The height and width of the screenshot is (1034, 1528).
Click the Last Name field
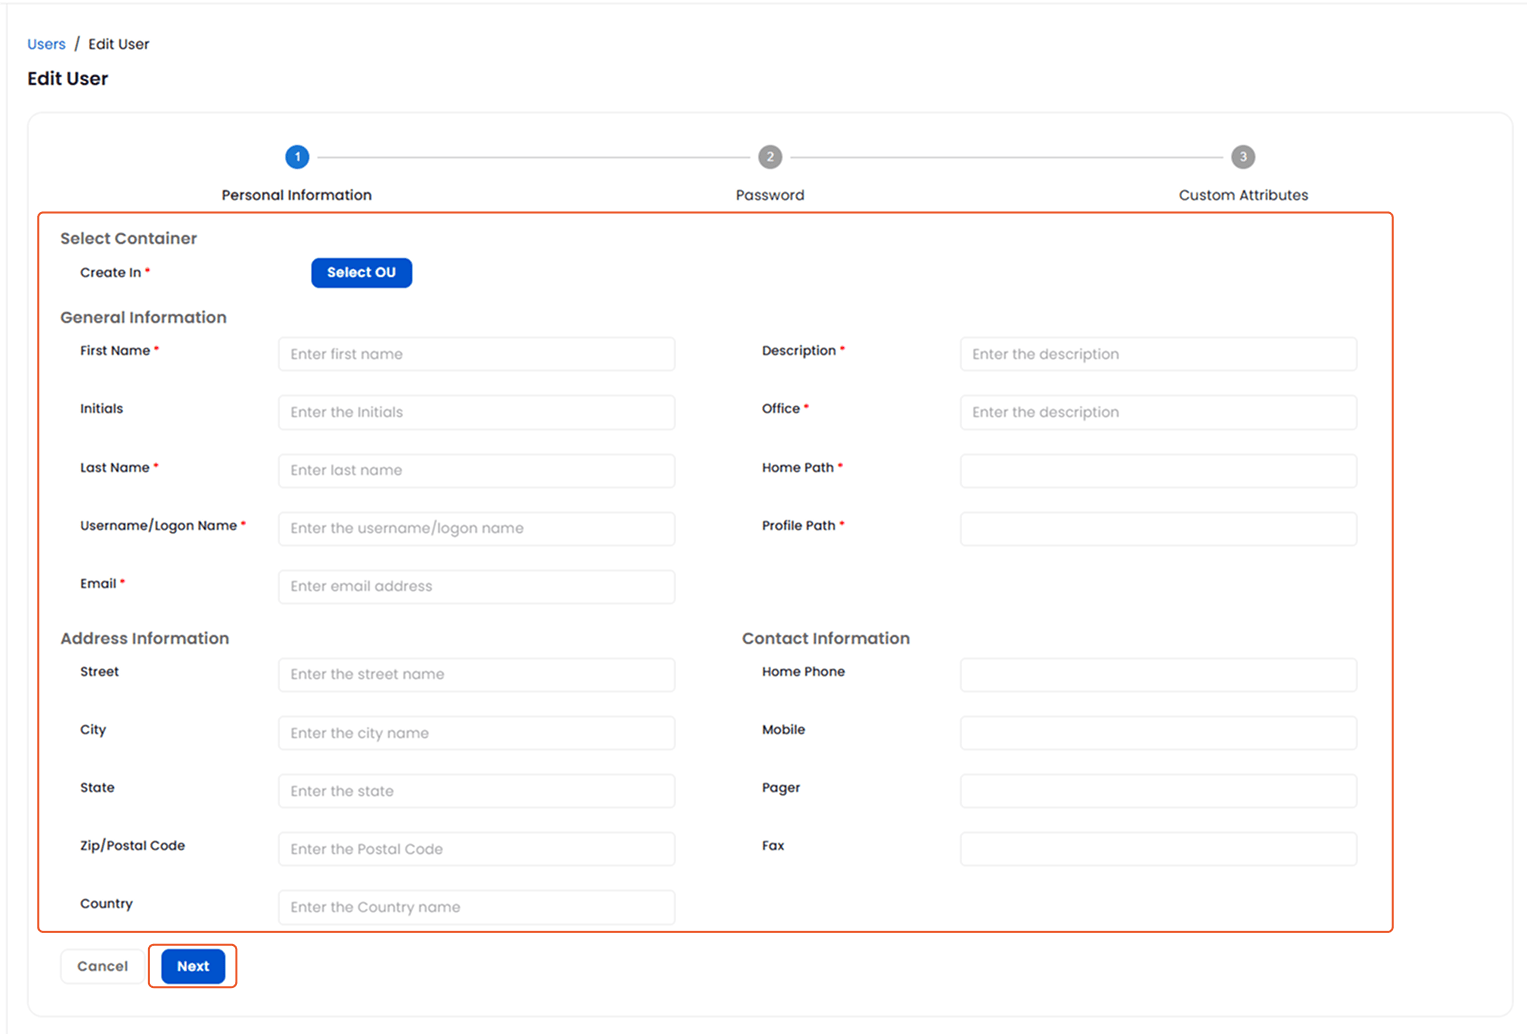tap(476, 470)
